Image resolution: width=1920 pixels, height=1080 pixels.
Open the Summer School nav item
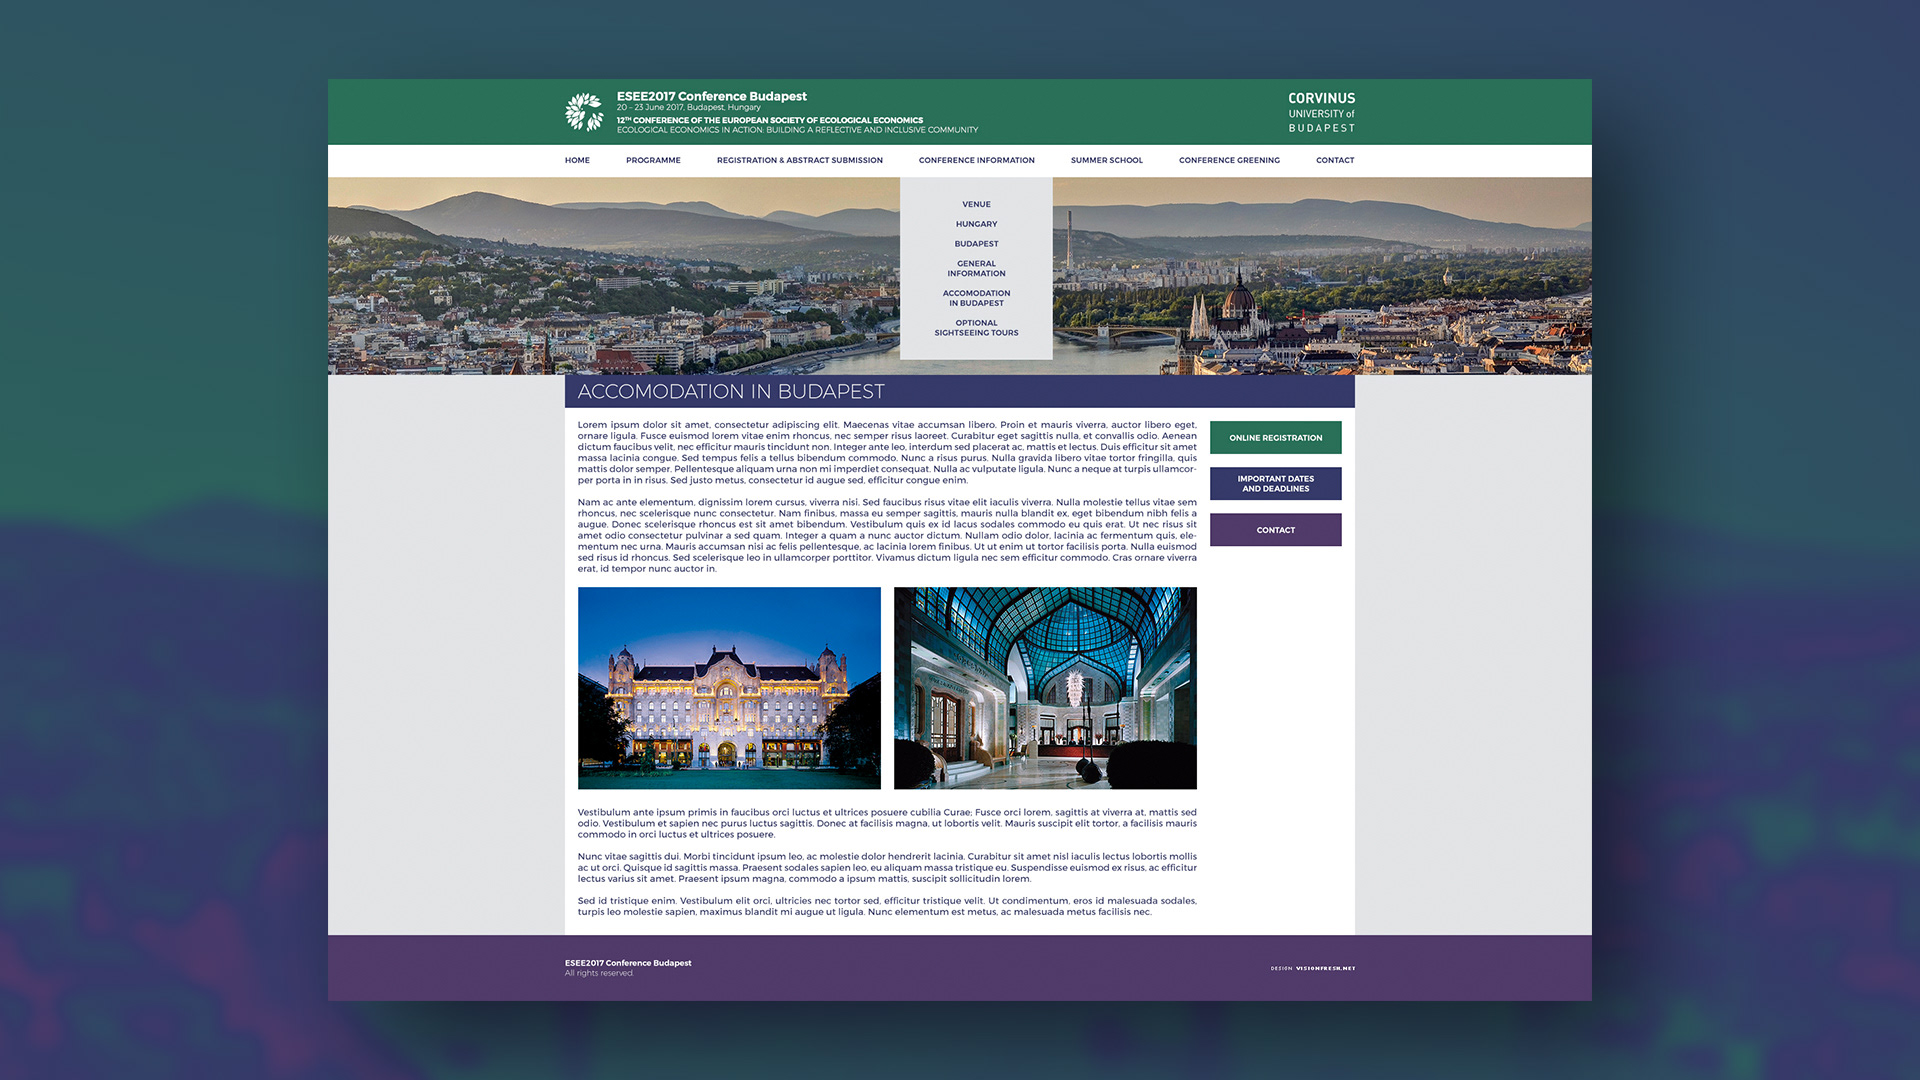coord(1106,160)
